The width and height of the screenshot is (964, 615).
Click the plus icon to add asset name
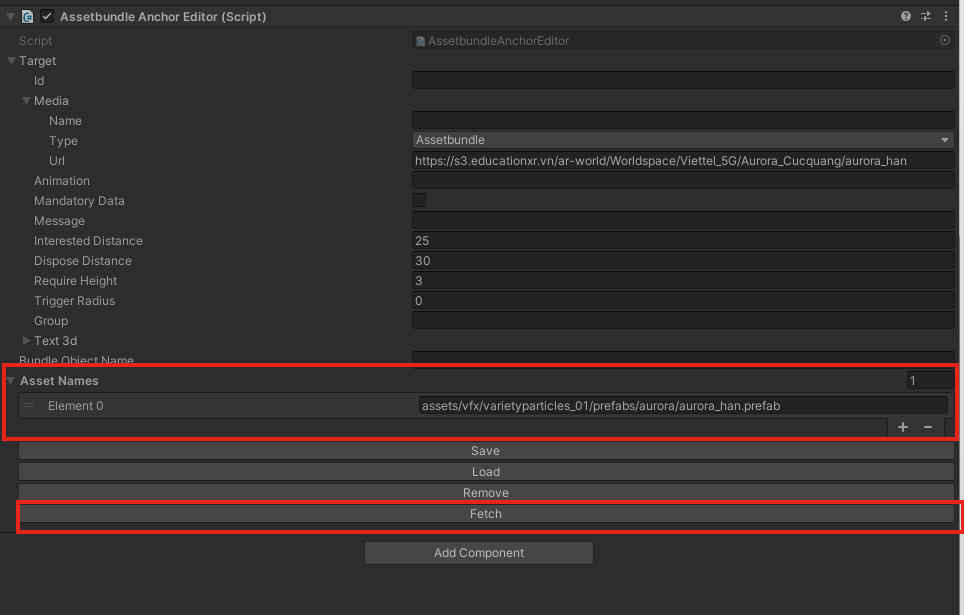pyautogui.click(x=903, y=427)
